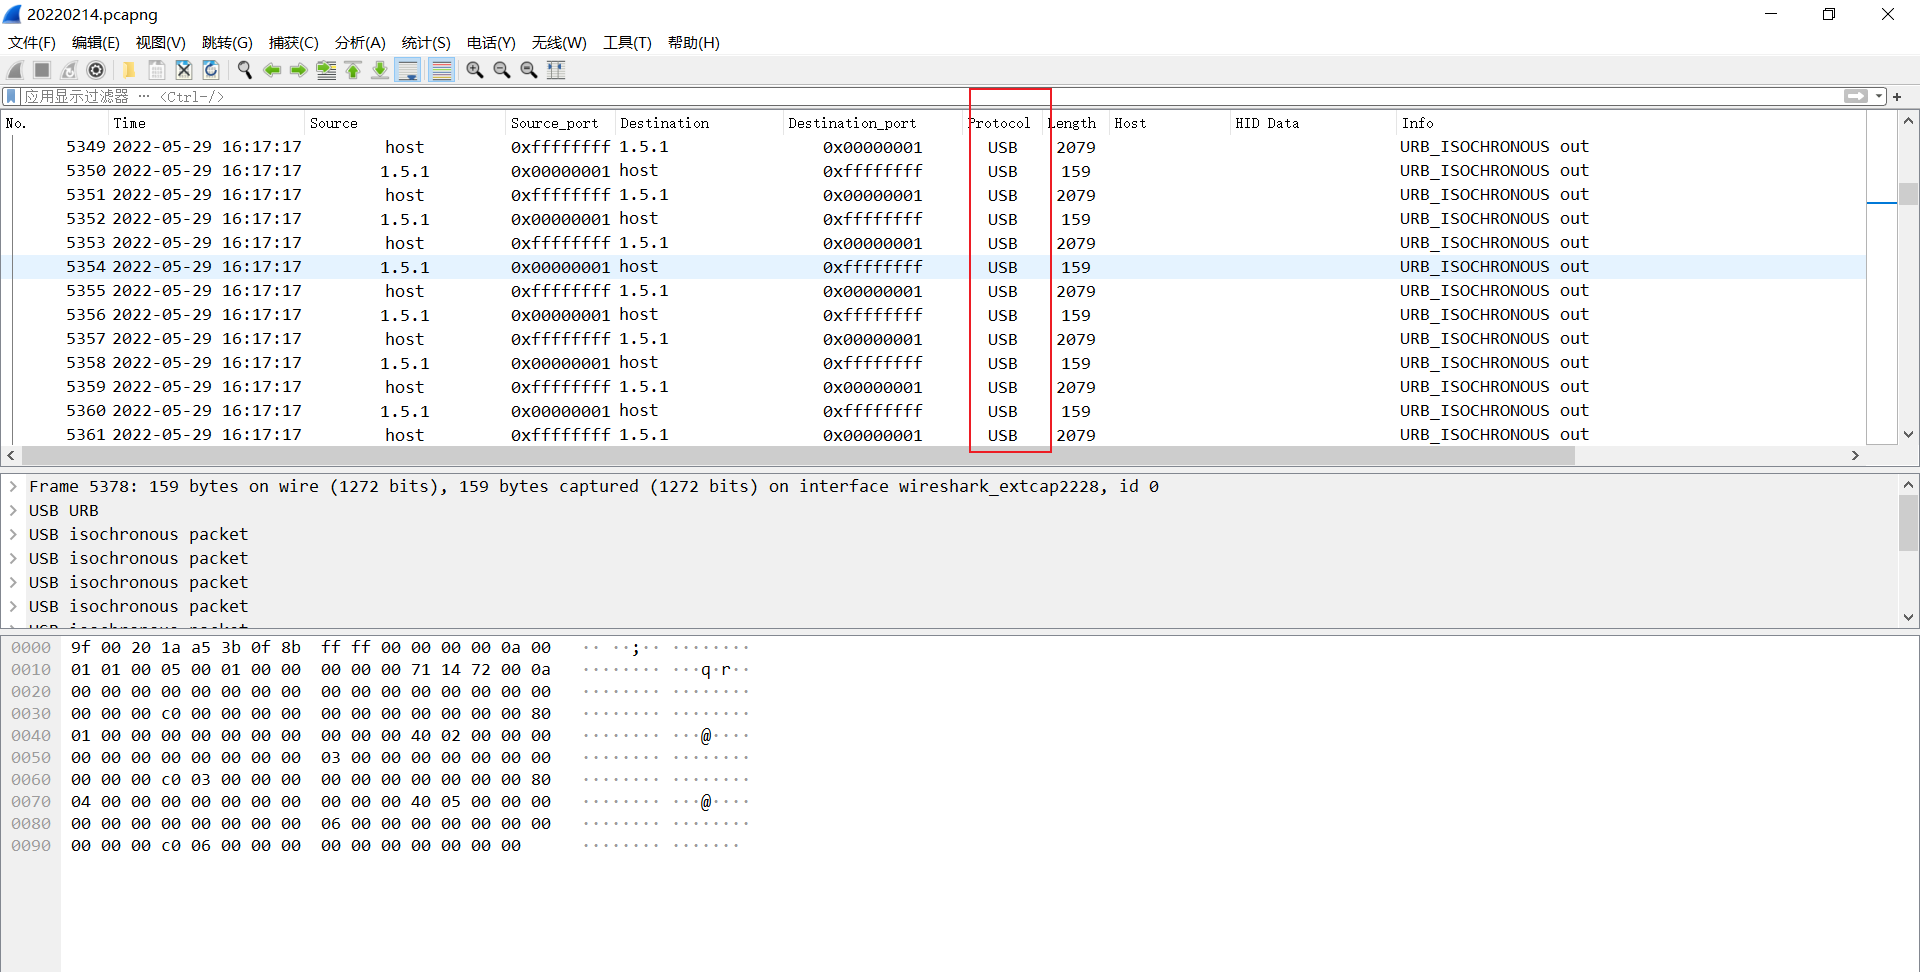
Task: Open capture options with the gear icon
Action: point(96,70)
